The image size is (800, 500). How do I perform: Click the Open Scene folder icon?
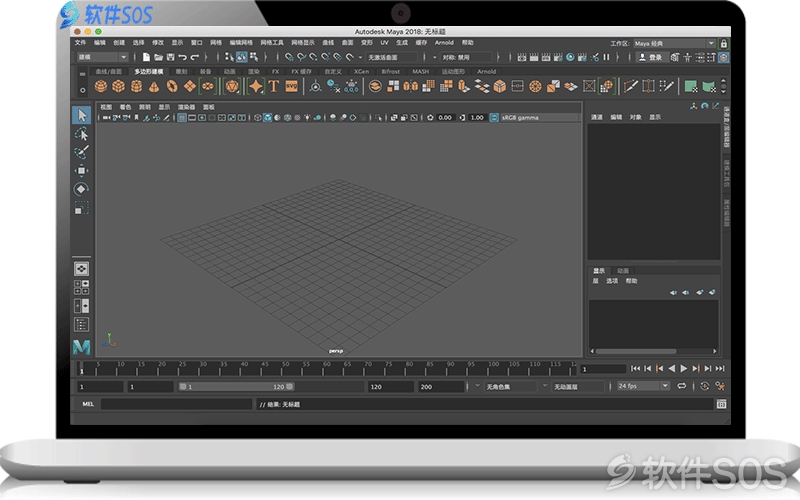tap(158, 57)
